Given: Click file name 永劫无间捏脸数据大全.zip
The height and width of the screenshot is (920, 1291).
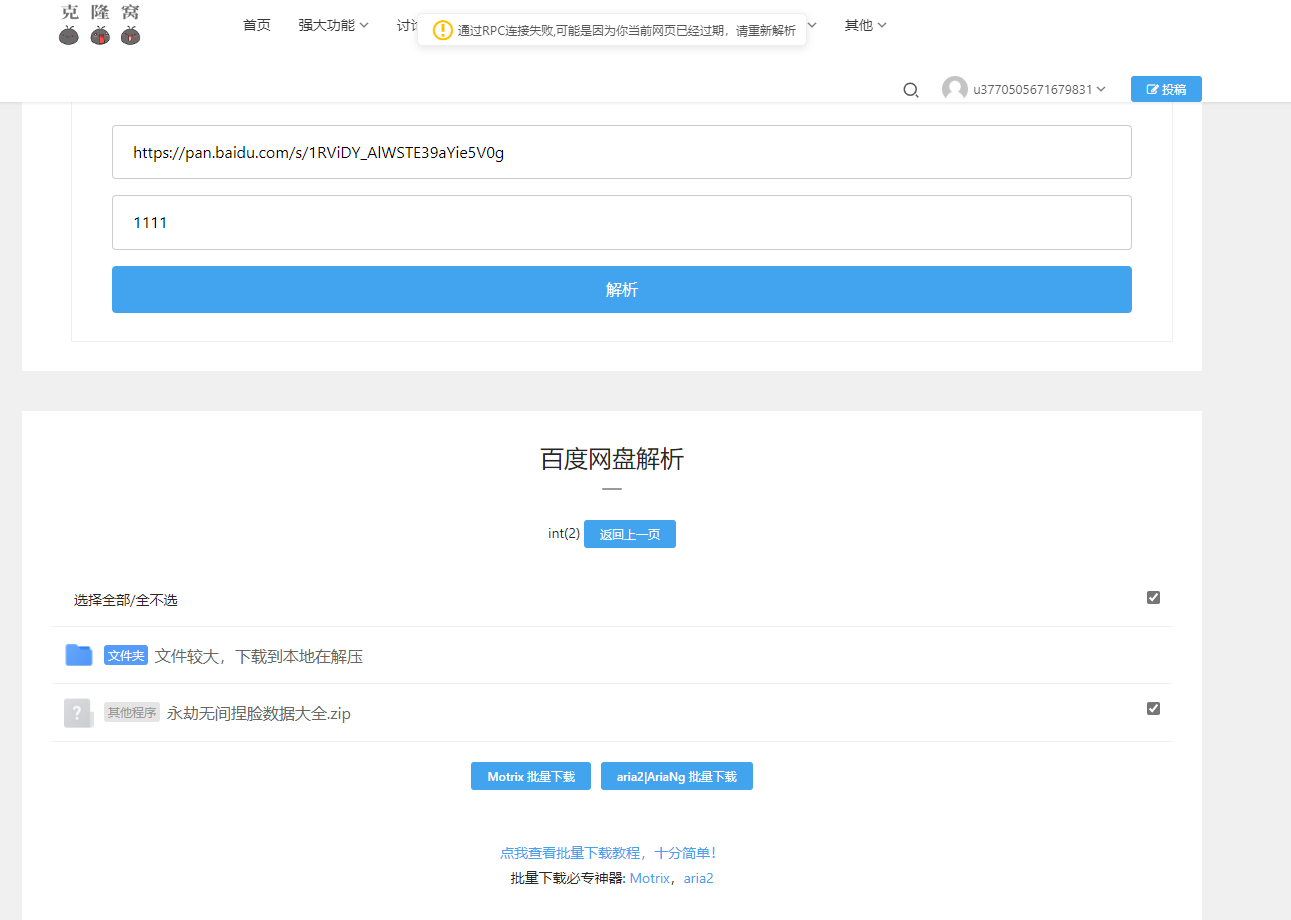Looking at the screenshot, I should 259,713.
